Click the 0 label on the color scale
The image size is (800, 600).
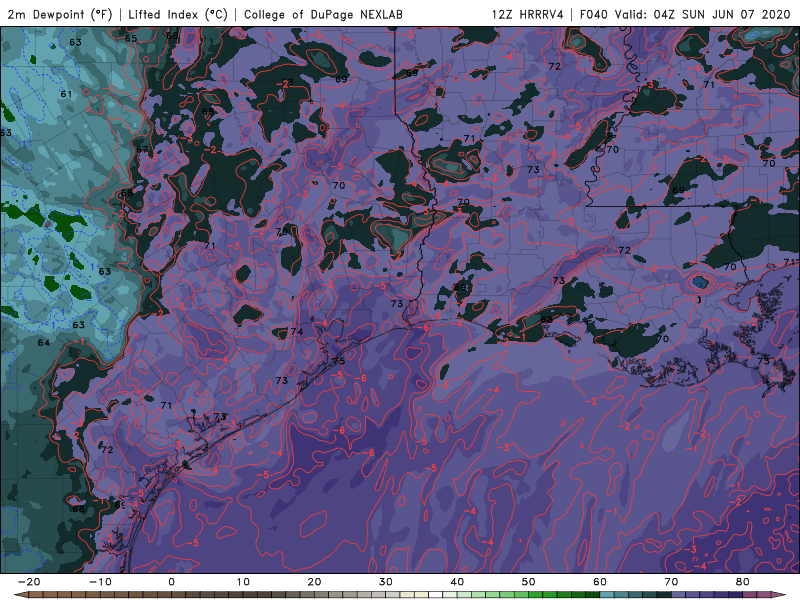coord(171,582)
